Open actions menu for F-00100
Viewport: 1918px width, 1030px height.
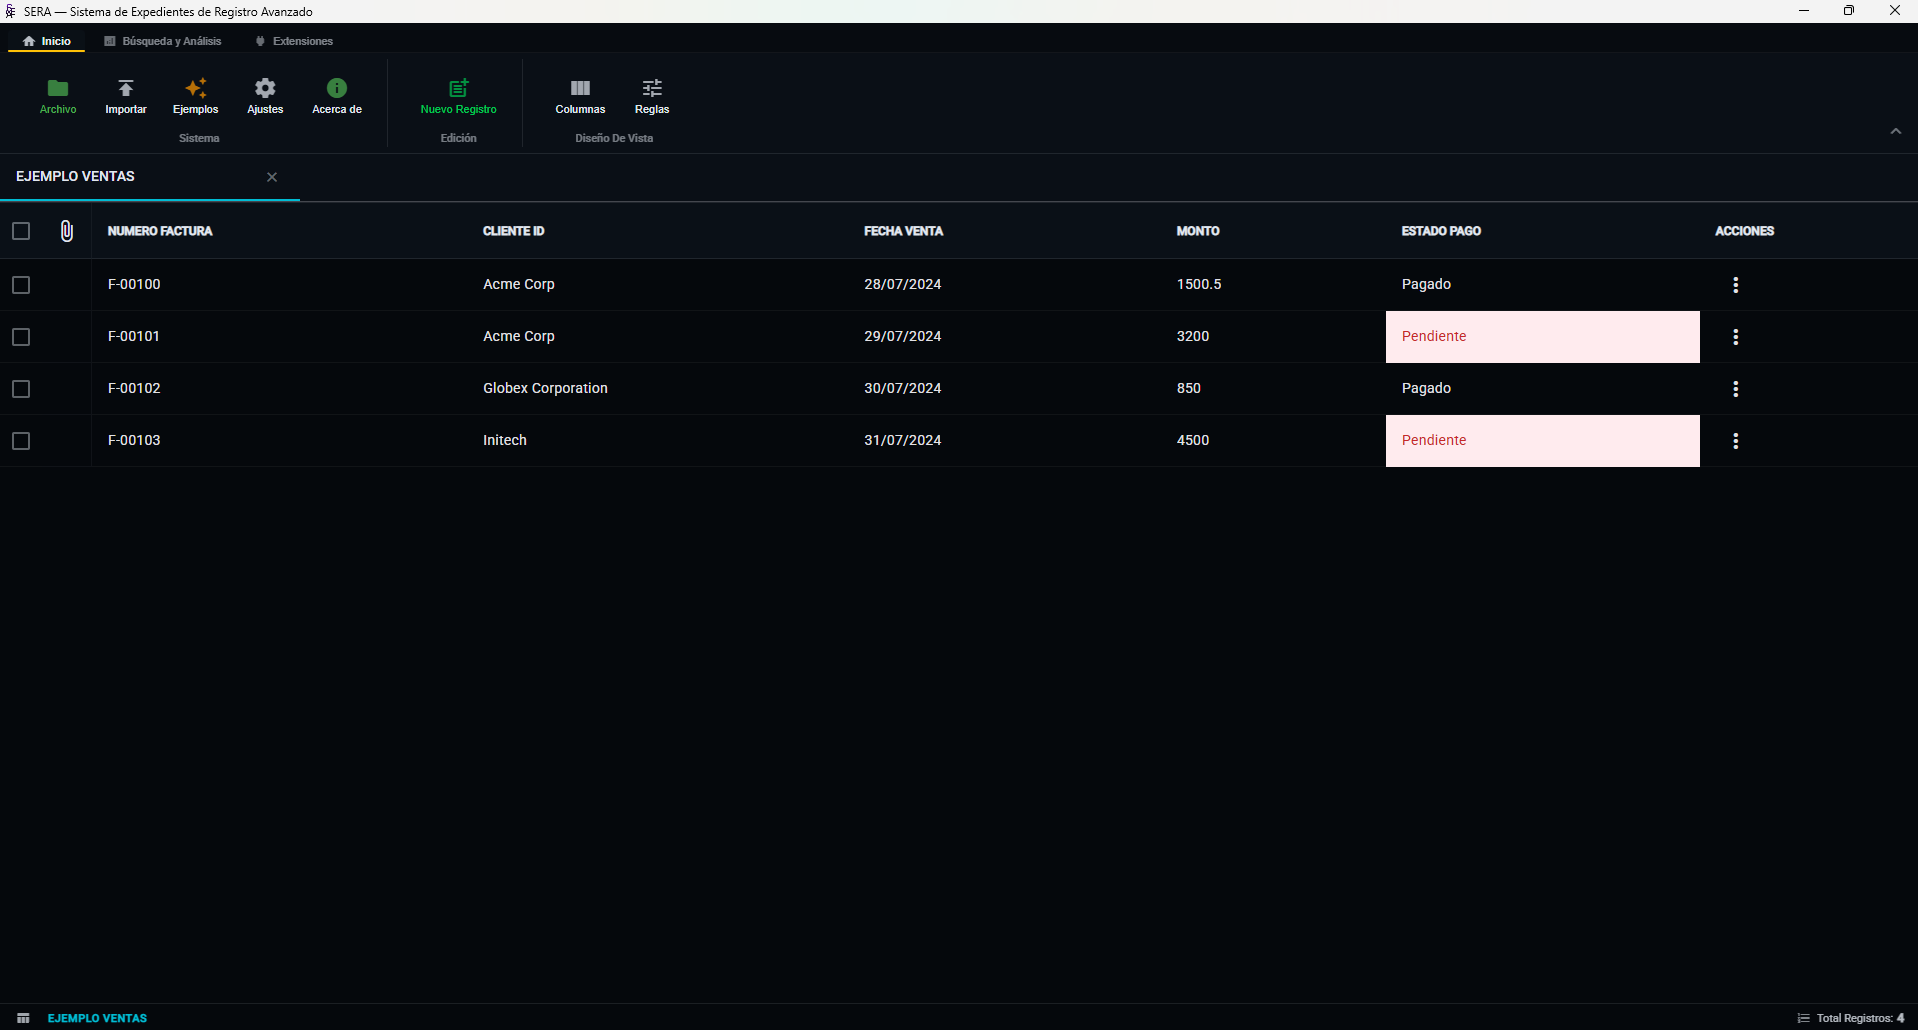click(1735, 285)
